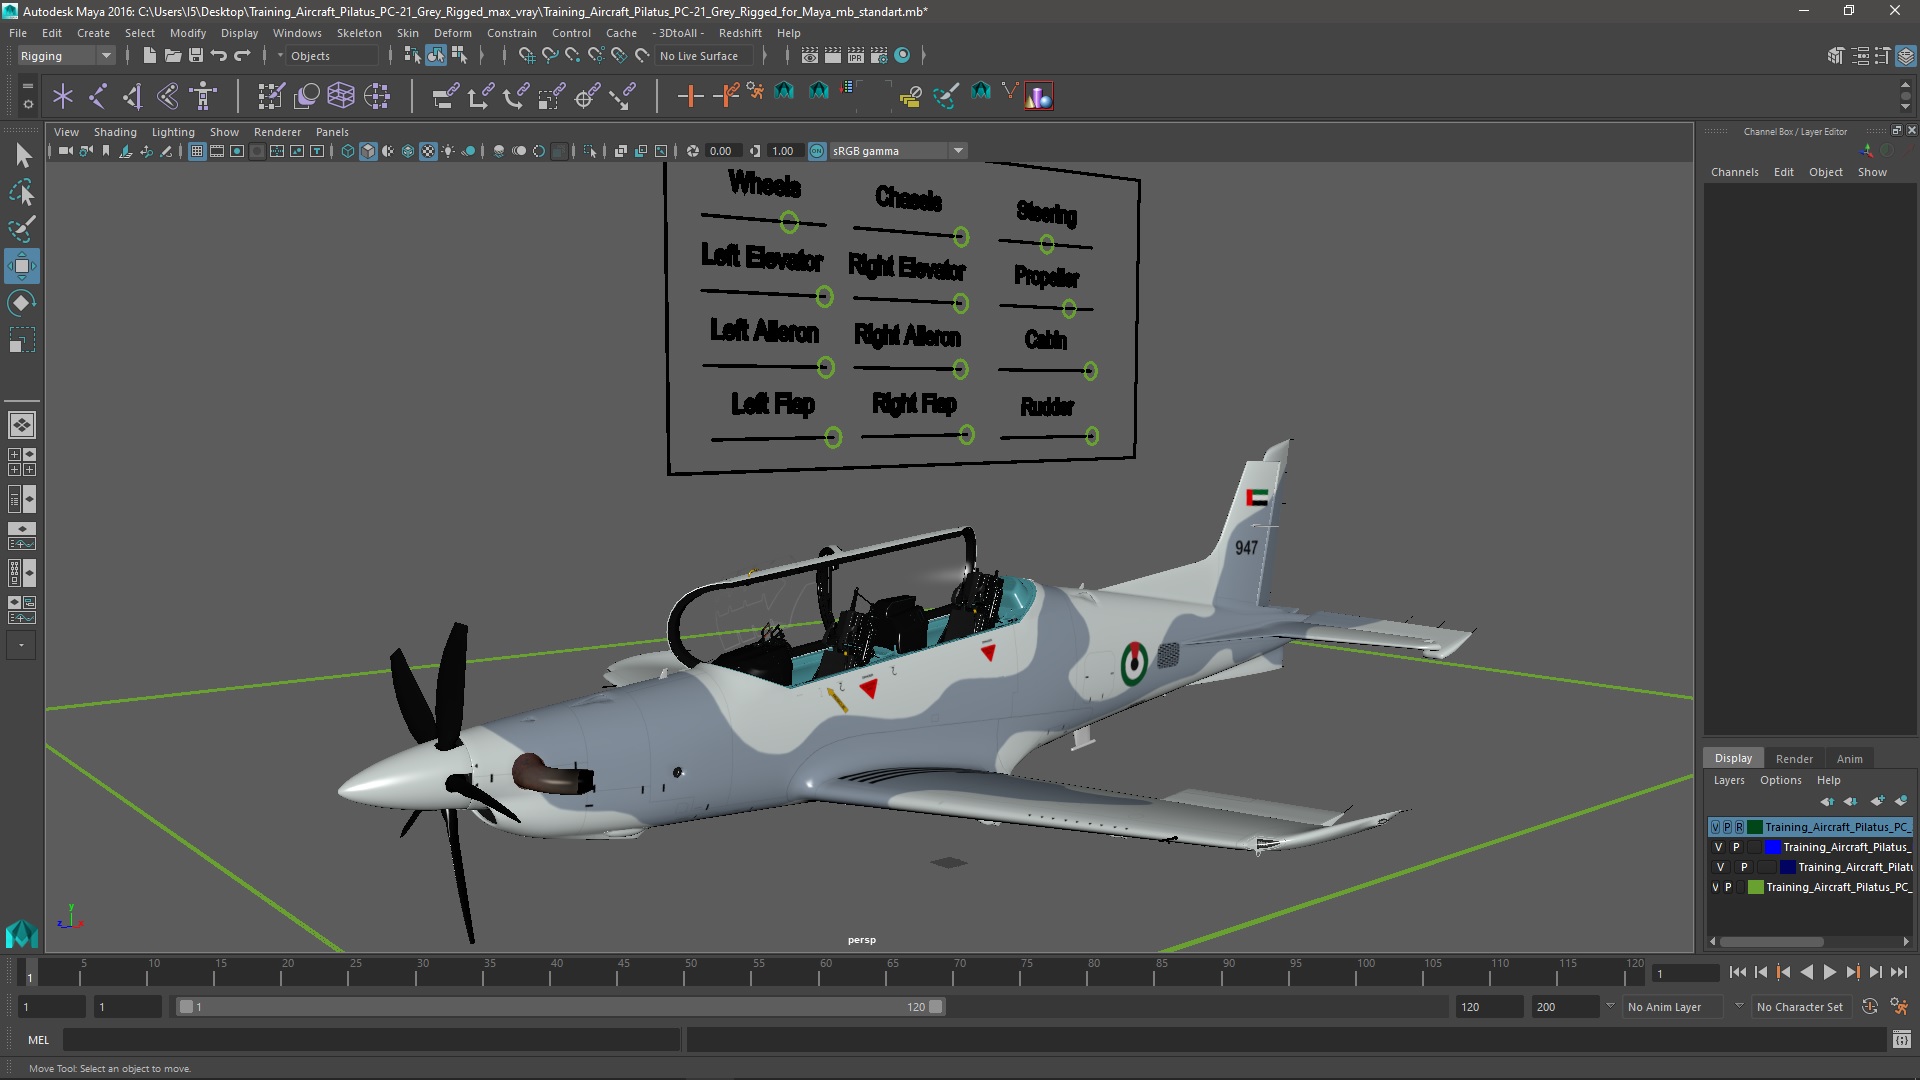Create a new empty display layer

click(1877, 801)
